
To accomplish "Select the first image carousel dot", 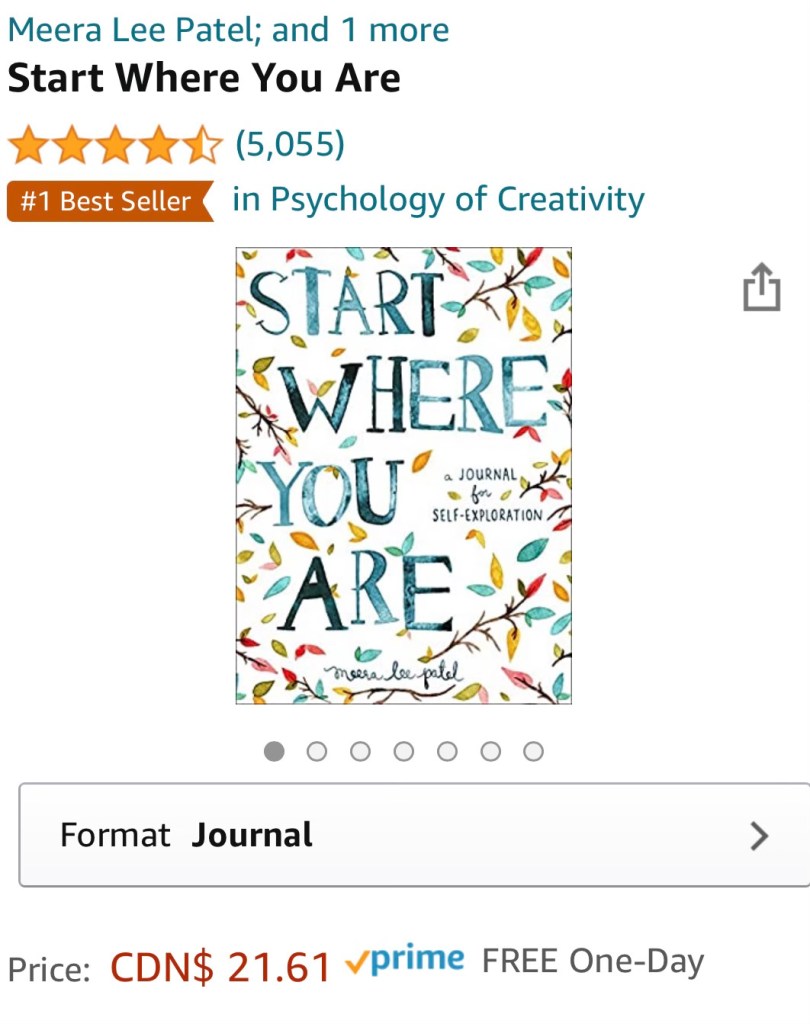I will tap(274, 751).
